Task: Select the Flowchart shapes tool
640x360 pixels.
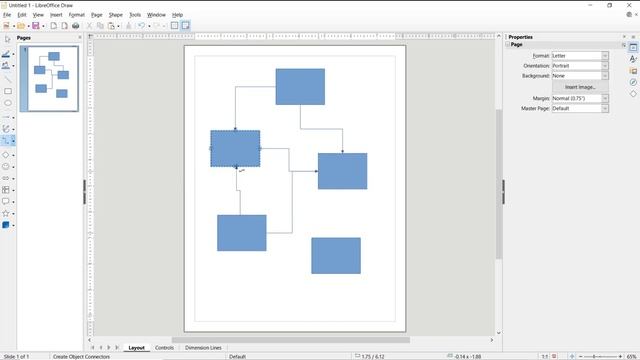Action: point(6,190)
